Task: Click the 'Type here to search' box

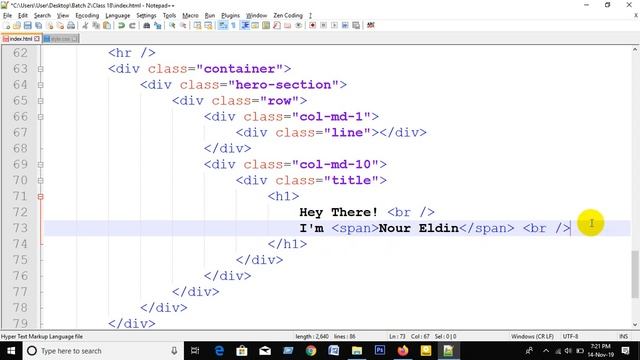Action: coord(102,351)
